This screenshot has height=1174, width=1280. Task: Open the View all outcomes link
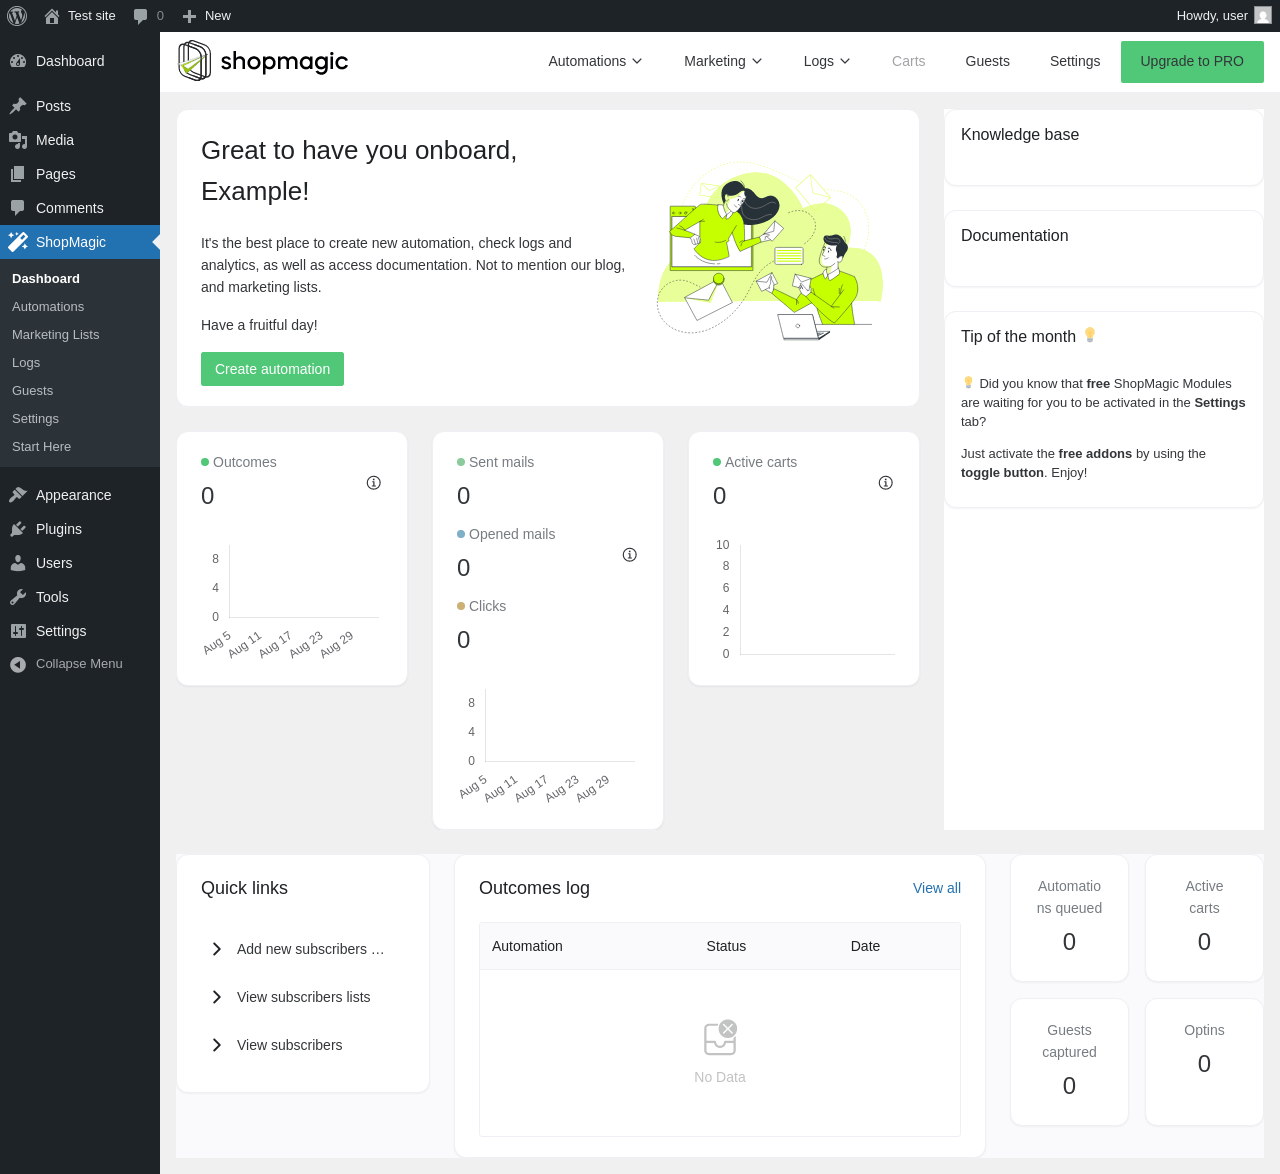click(937, 888)
